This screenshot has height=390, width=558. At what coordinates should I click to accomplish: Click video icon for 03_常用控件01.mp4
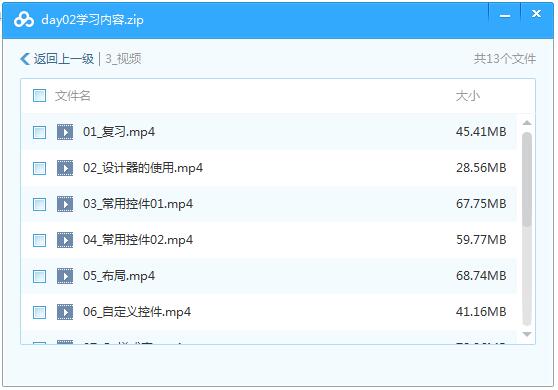pyautogui.click(x=65, y=204)
